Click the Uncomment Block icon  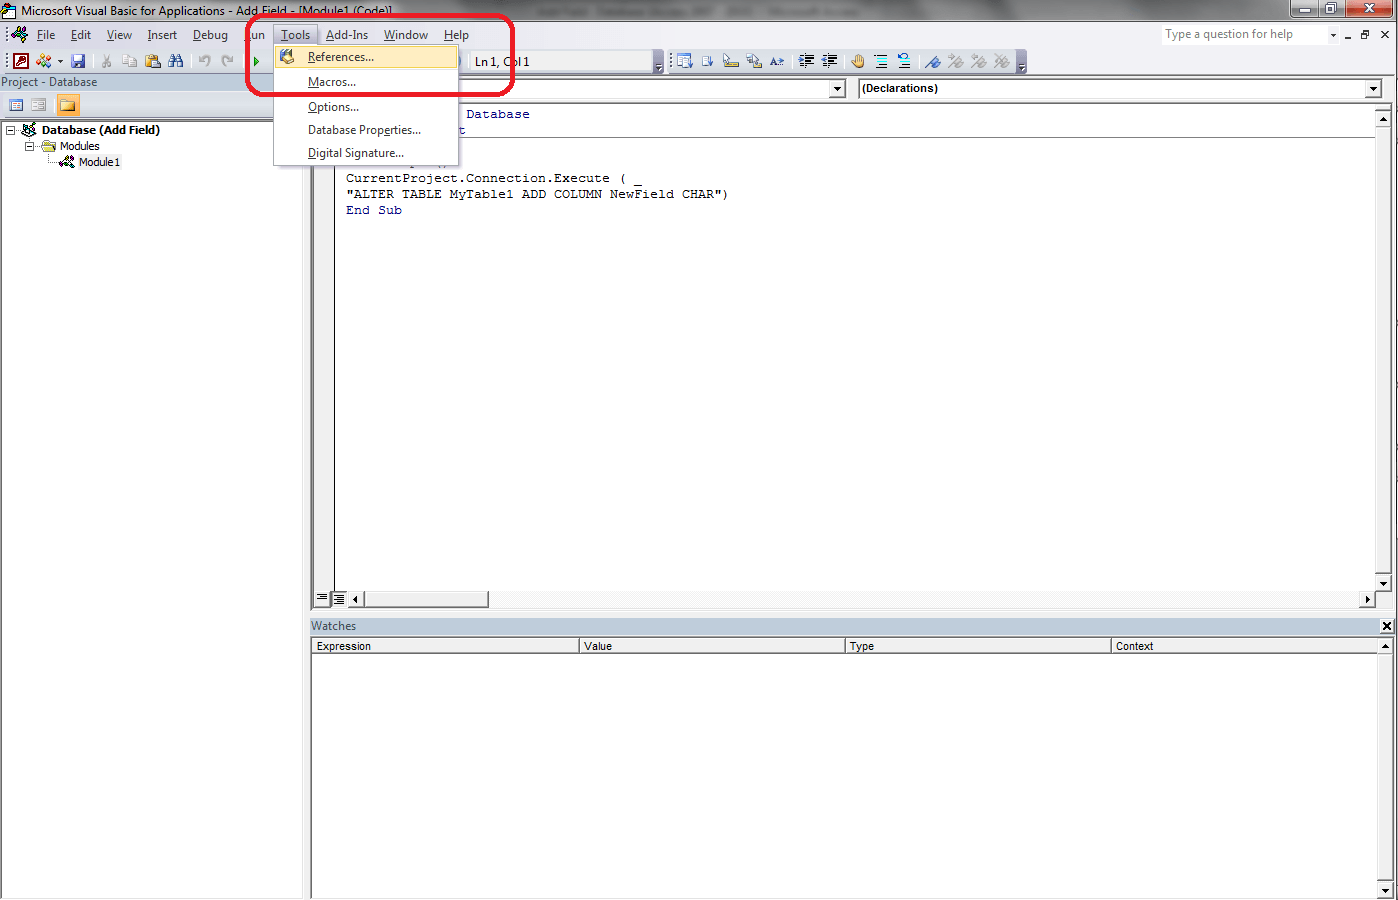click(904, 61)
